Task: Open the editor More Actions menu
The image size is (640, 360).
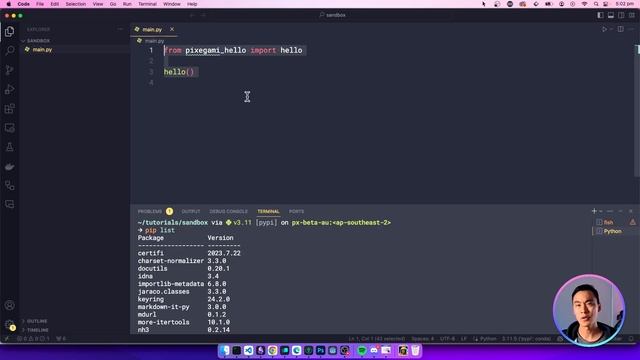Action: [x=631, y=29]
